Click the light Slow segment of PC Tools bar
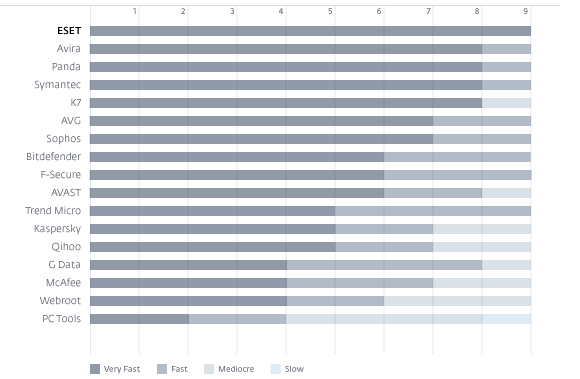This screenshot has height=379, width=580. tap(506, 319)
